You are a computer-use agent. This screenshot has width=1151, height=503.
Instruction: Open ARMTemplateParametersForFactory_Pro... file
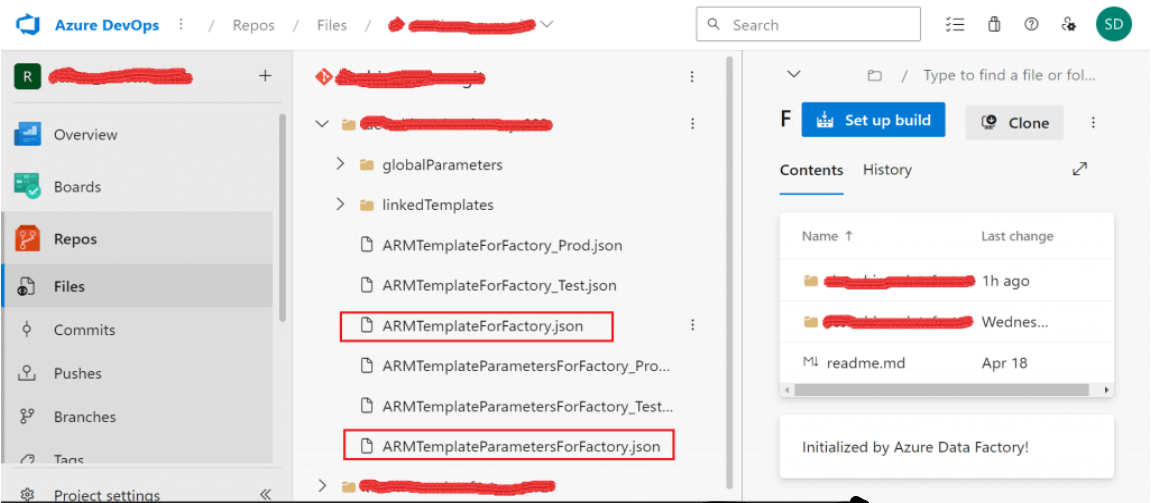point(526,365)
